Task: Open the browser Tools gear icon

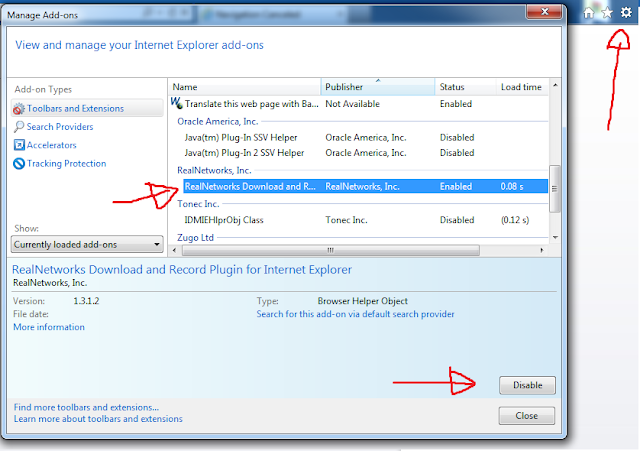Action: 626,13
